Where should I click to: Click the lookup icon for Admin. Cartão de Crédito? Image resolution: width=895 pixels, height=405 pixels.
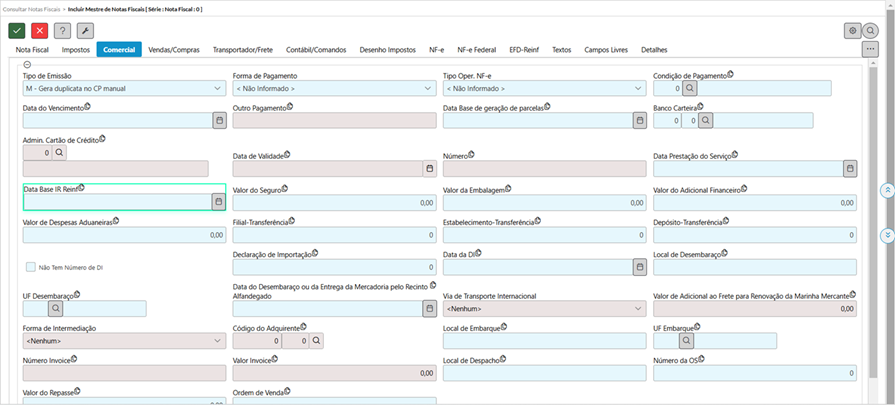(x=59, y=152)
